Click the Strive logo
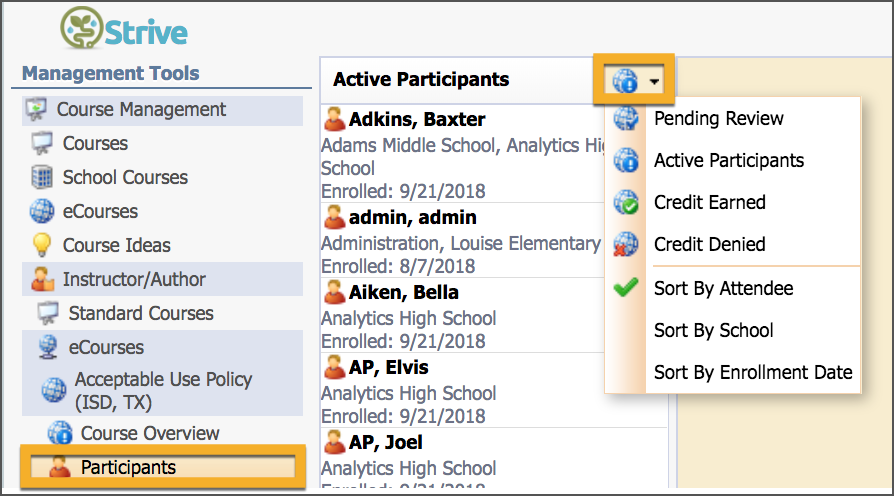Screen dimensions: 894x496 (x=124, y=29)
